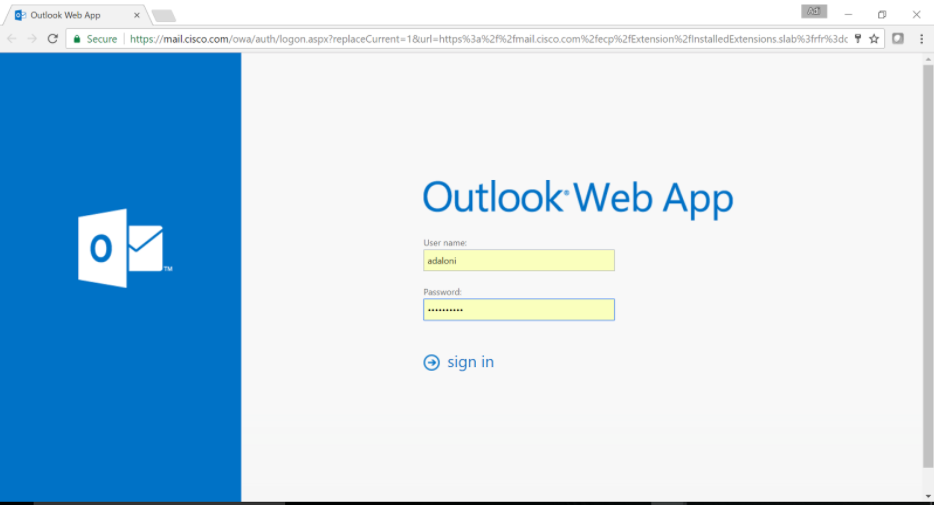Close the Outlook Web App tab
The height and width of the screenshot is (505, 934).
click(x=136, y=15)
